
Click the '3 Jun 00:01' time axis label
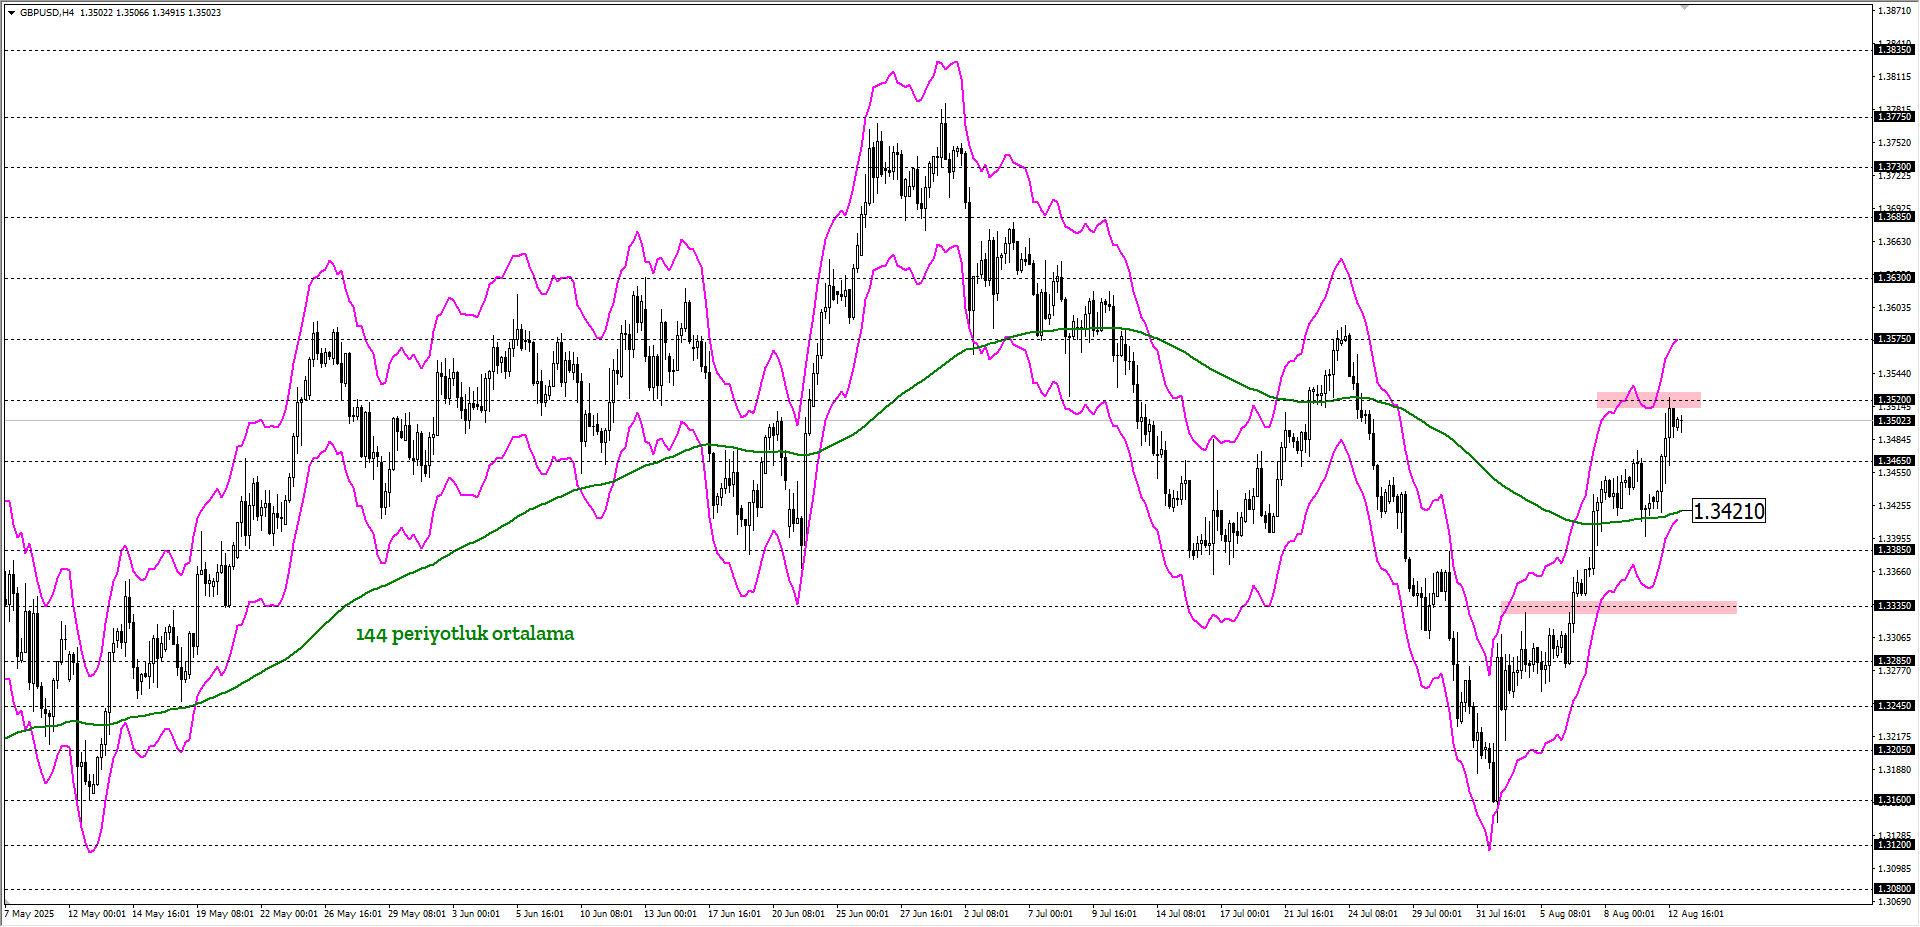point(476,914)
